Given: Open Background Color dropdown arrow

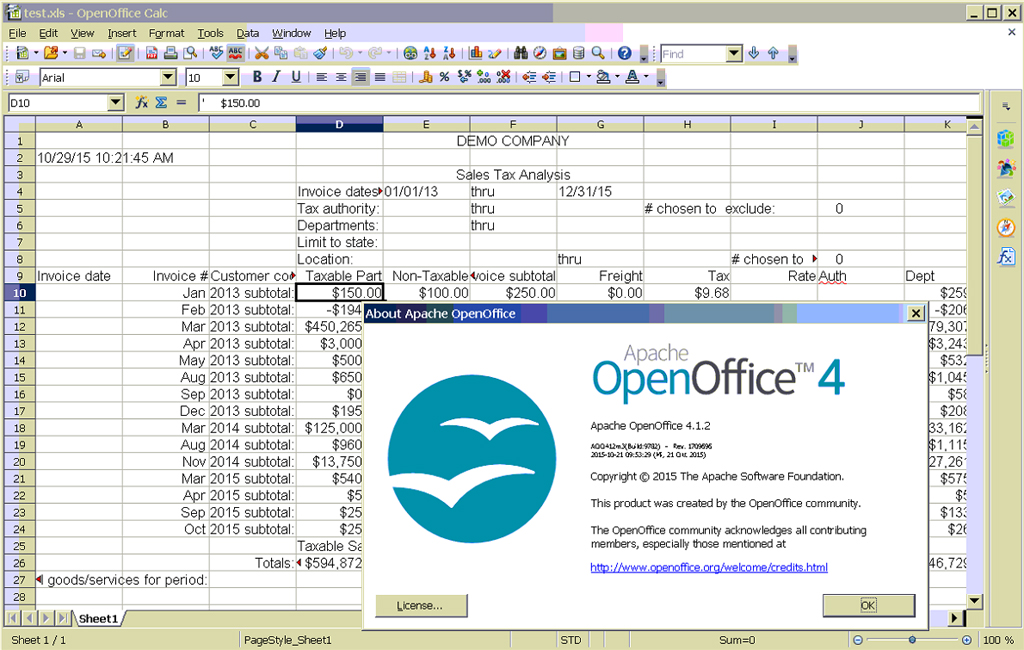Looking at the screenshot, I should [x=617, y=77].
